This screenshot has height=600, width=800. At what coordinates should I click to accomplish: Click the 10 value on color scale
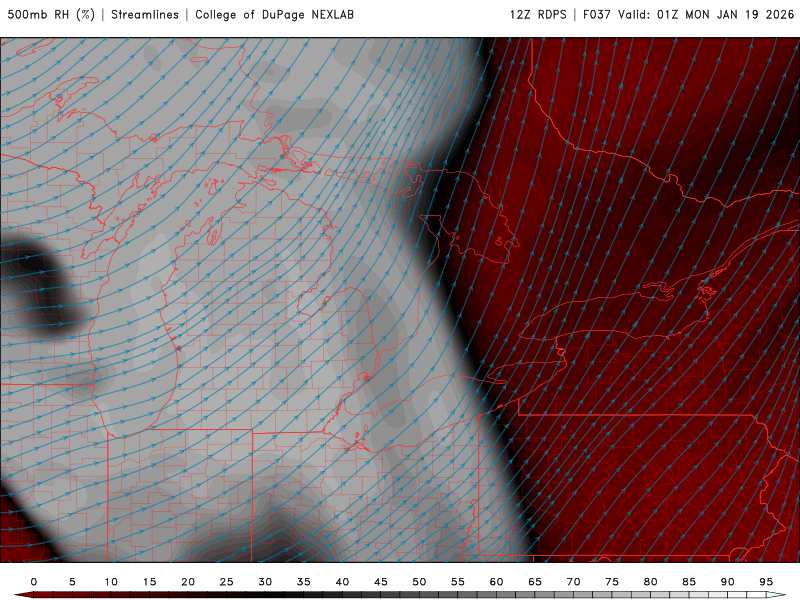click(x=111, y=582)
